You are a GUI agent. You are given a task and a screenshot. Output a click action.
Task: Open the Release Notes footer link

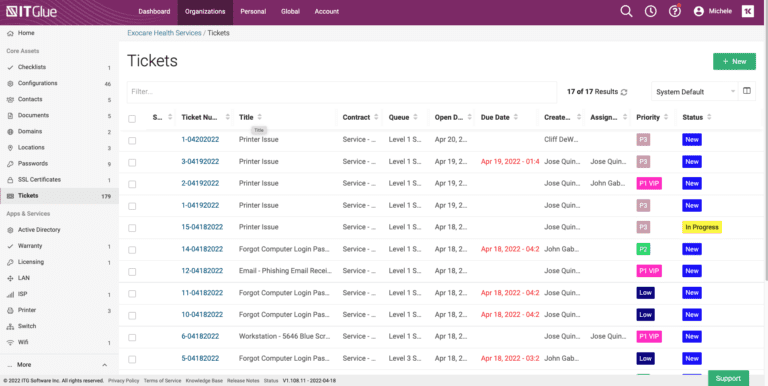(243, 381)
